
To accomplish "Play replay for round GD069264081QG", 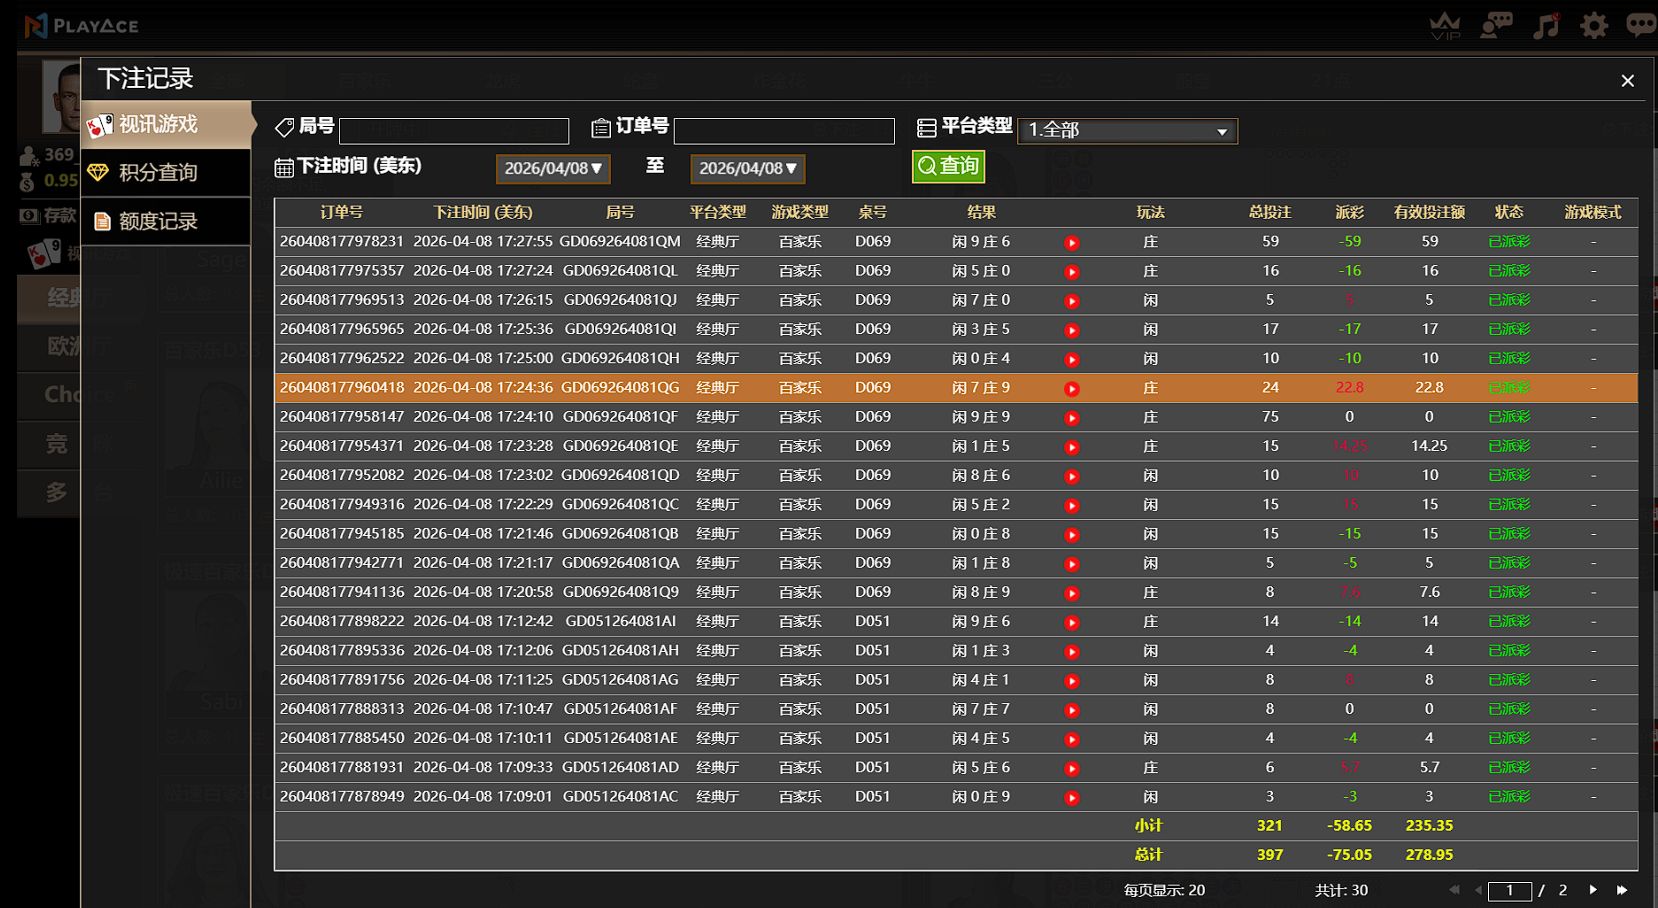I will (x=1072, y=389).
